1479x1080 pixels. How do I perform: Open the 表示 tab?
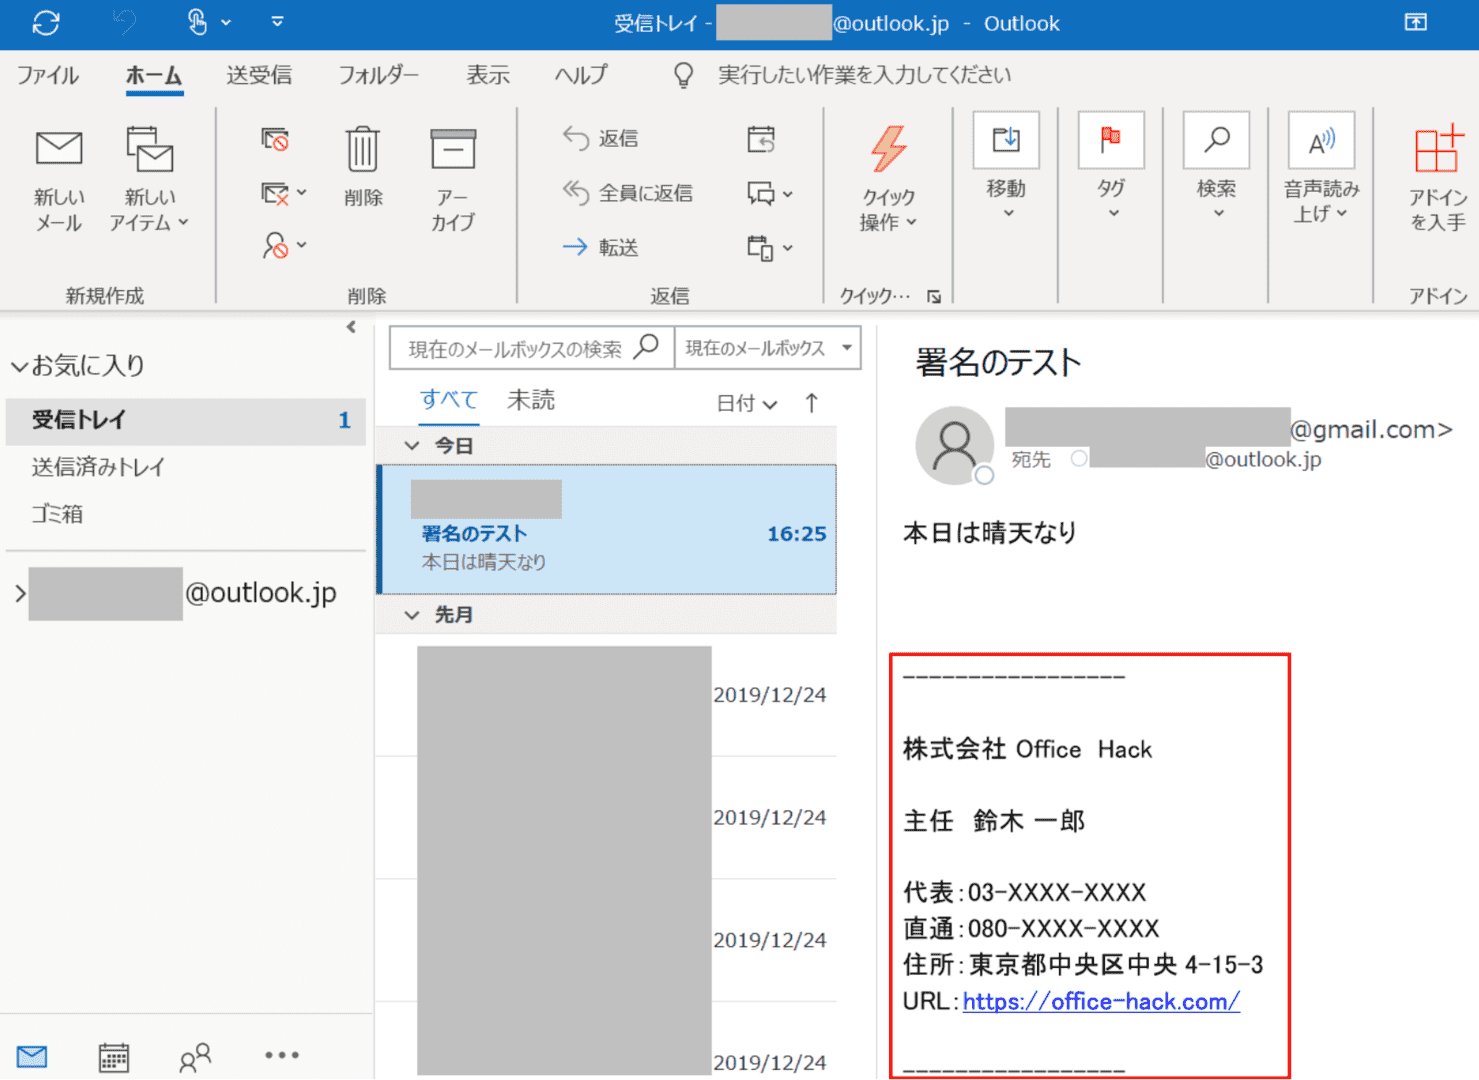pos(488,75)
